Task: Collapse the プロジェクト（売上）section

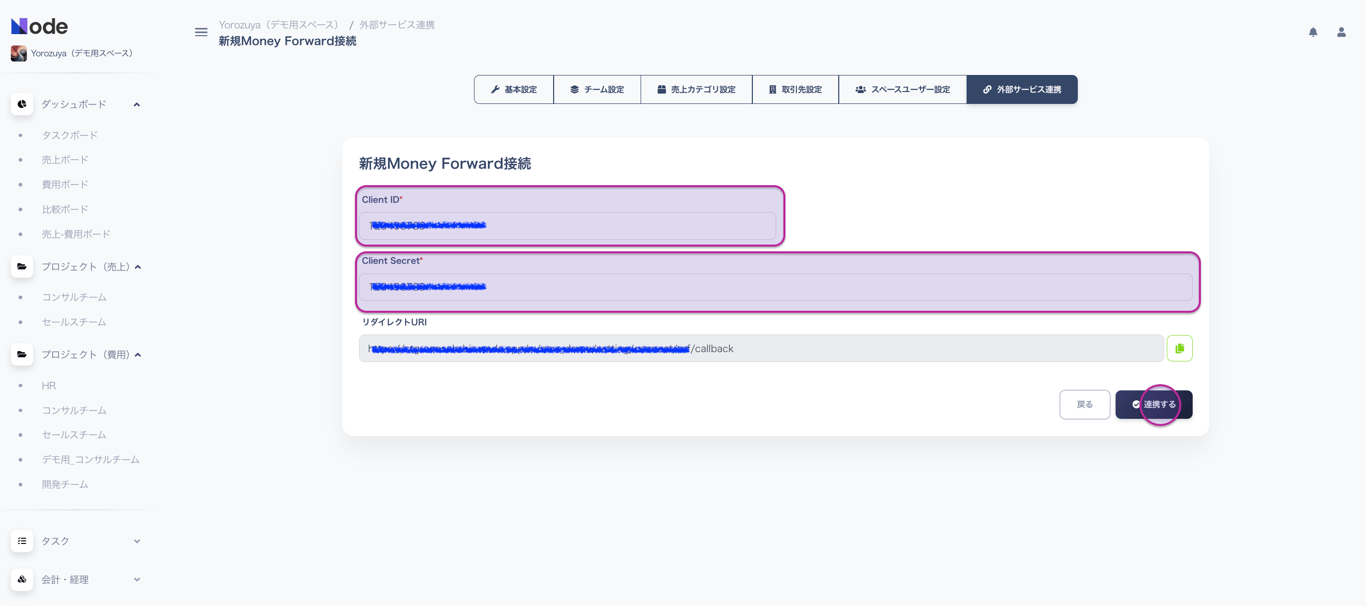Action: pyautogui.click(x=138, y=267)
